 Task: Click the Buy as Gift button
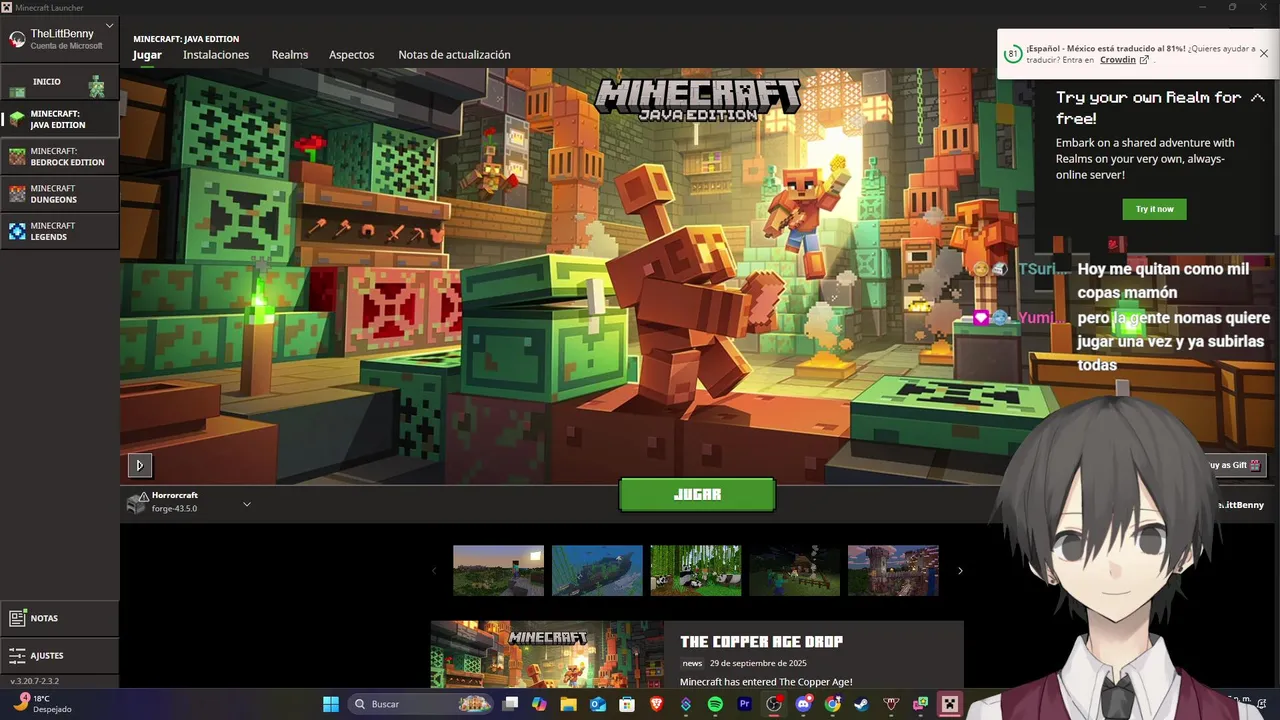[x=1236, y=465]
